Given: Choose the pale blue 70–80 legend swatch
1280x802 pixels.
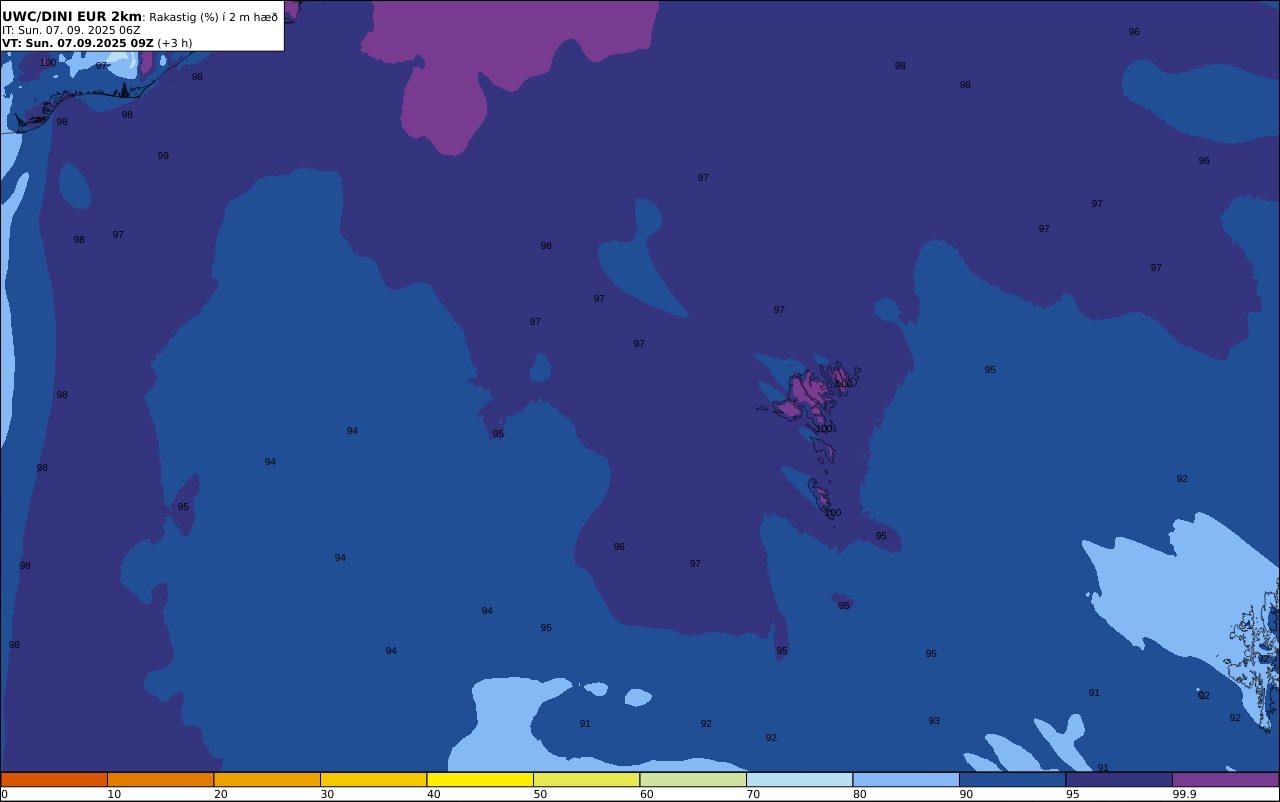Looking at the screenshot, I should (799, 779).
